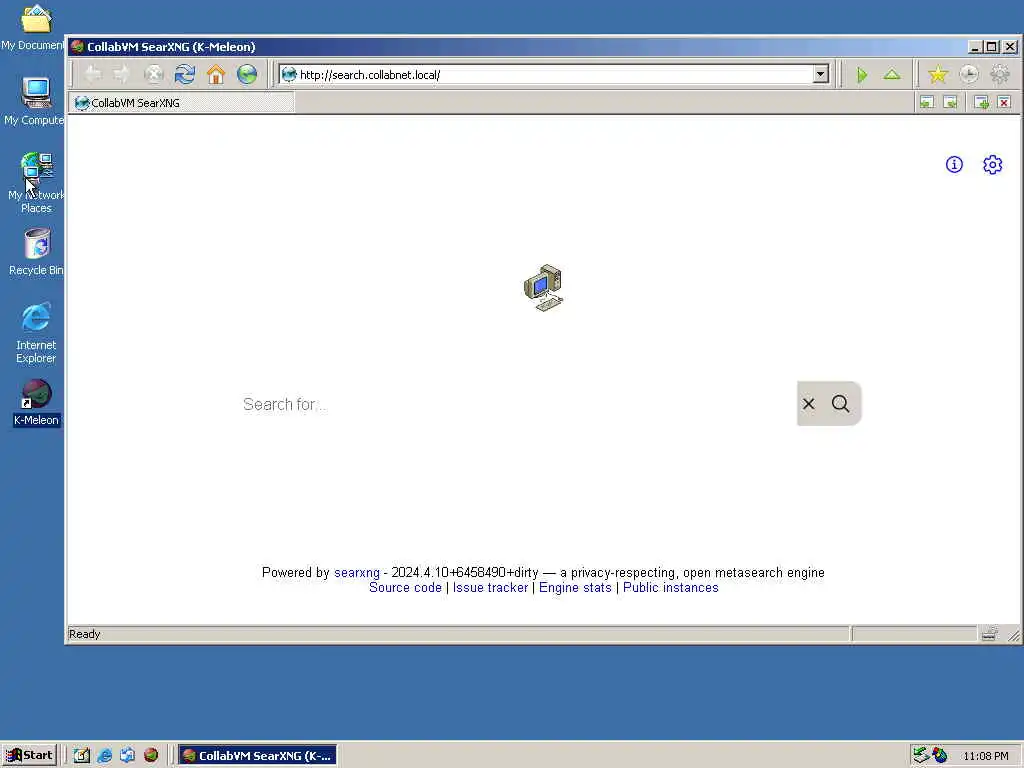This screenshot has height=768, width=1024.
Task: Open the Start menu
Action: click(29, 756)
